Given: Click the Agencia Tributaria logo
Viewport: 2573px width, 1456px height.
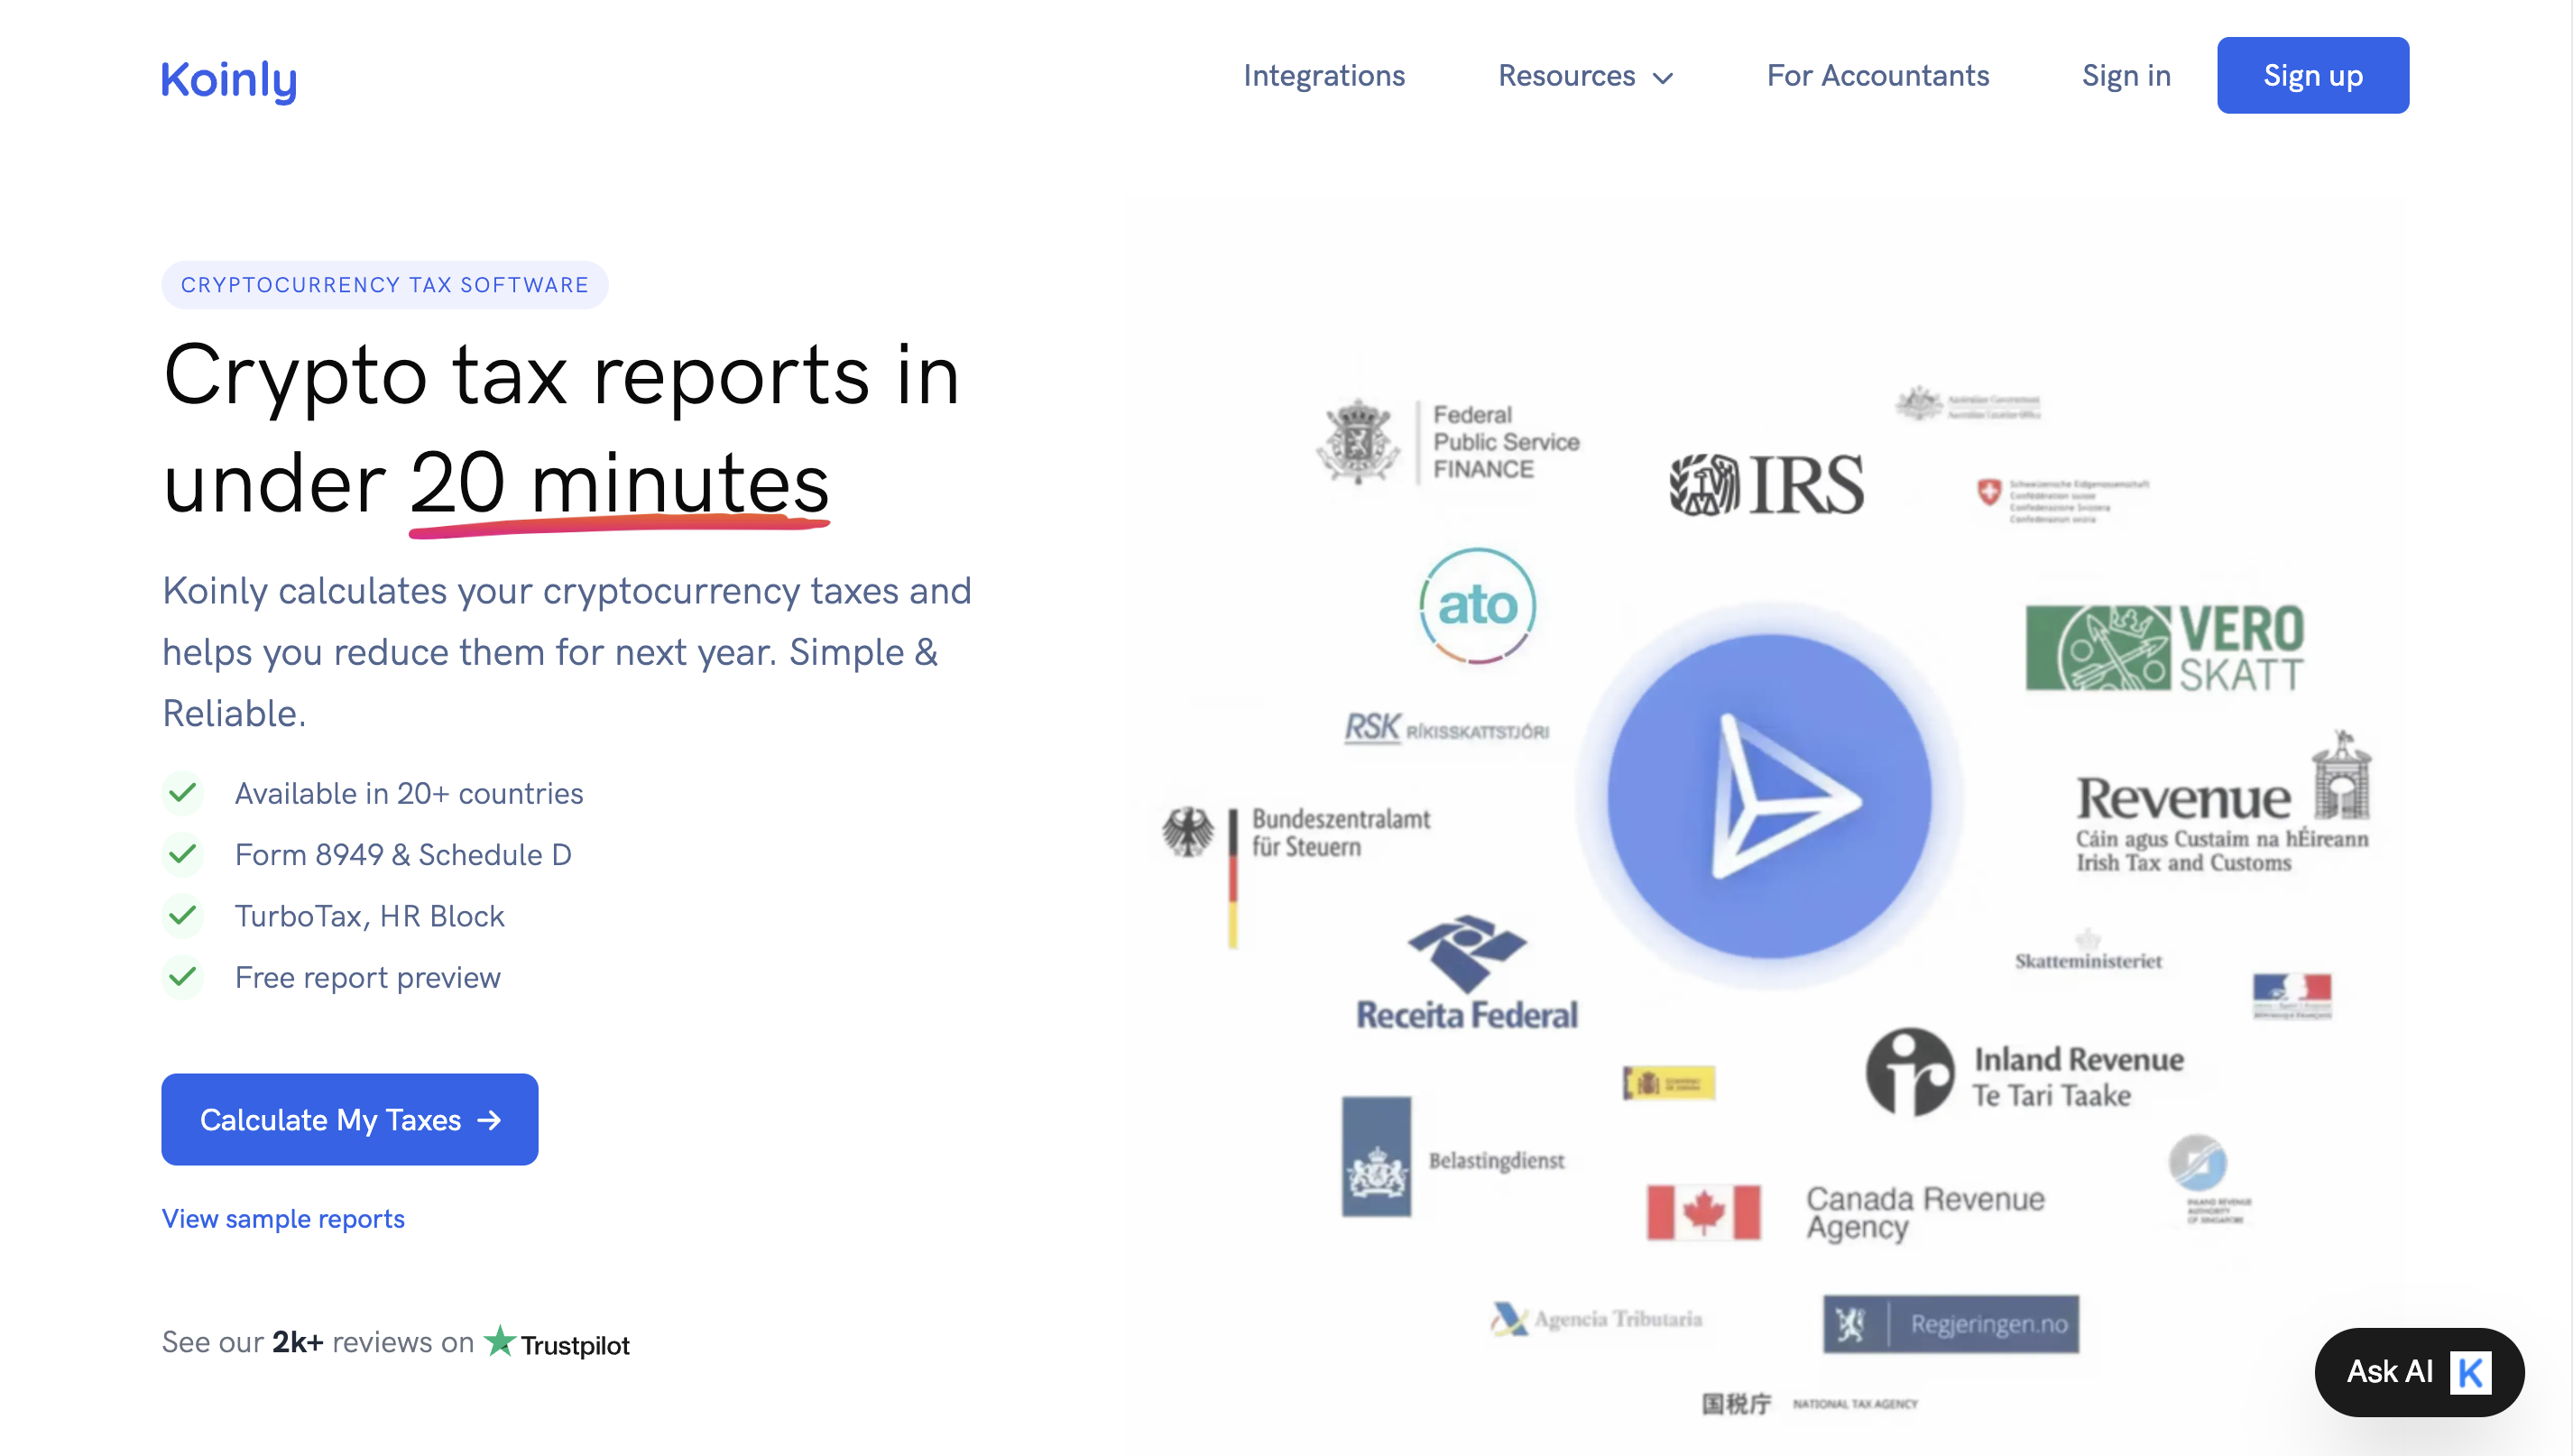Looking at the screenshot, I should pos(1596,1319).
